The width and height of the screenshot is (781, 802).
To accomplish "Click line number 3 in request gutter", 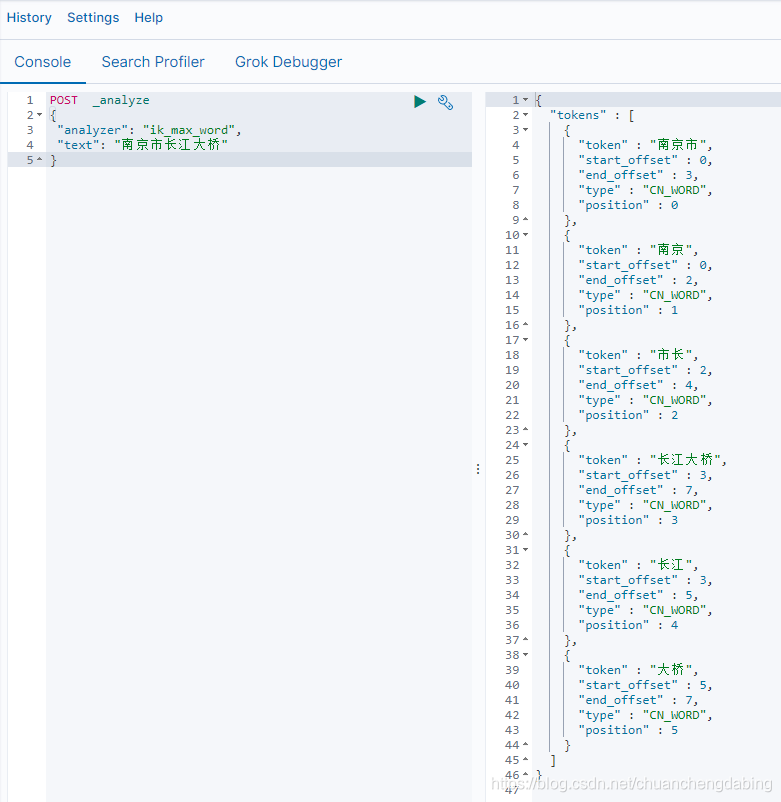I will coord(30,130).
